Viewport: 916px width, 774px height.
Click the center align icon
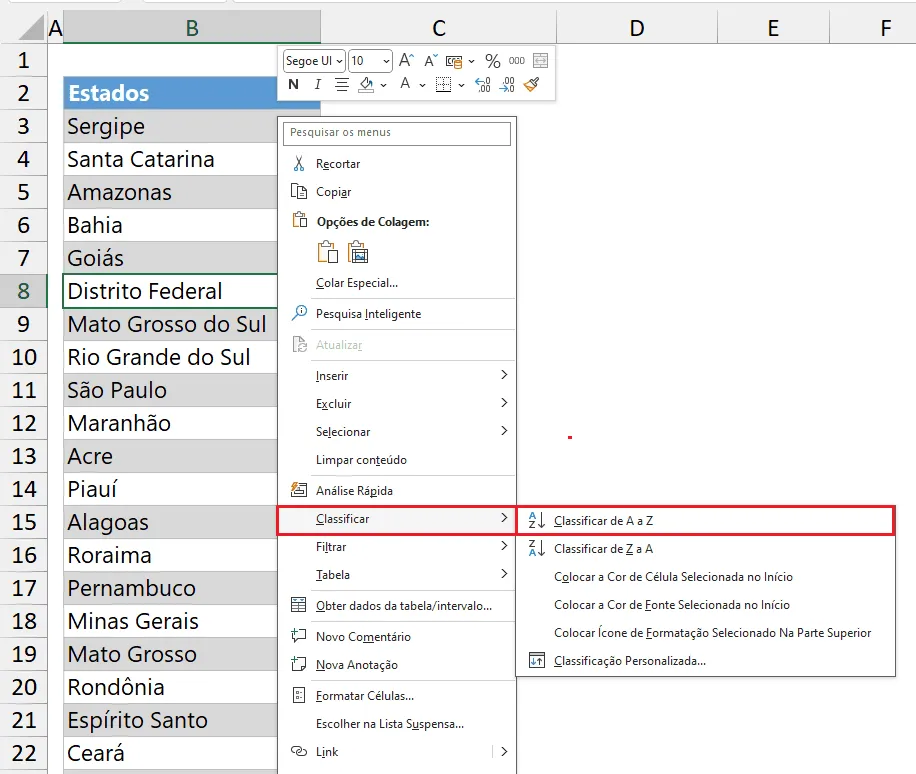tap(342, 85)
